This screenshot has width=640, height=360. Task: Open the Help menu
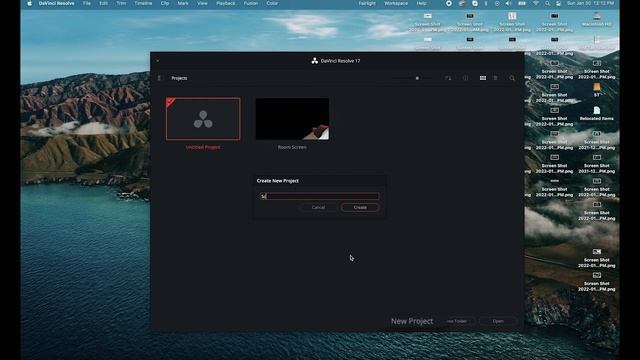(x=422, y=3)
